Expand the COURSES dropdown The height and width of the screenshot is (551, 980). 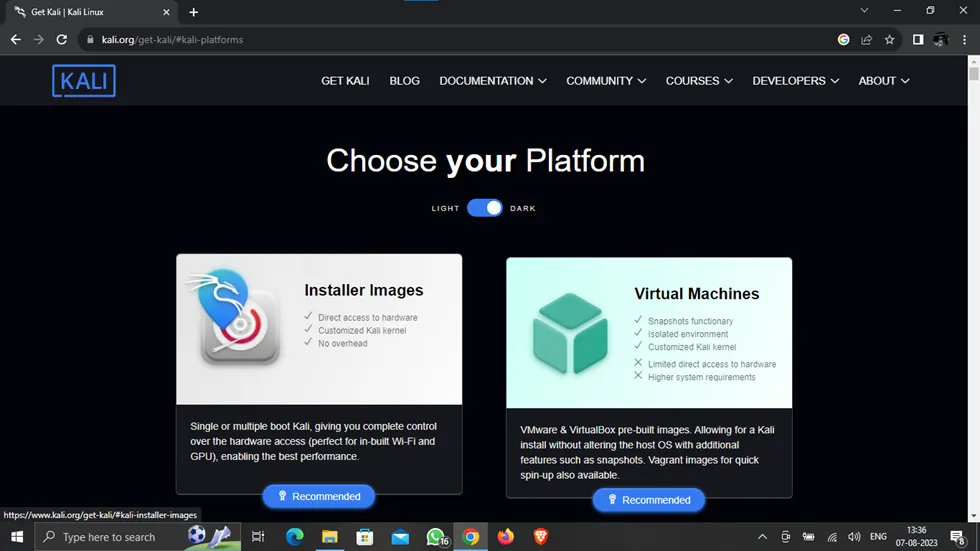coord(699,81)
